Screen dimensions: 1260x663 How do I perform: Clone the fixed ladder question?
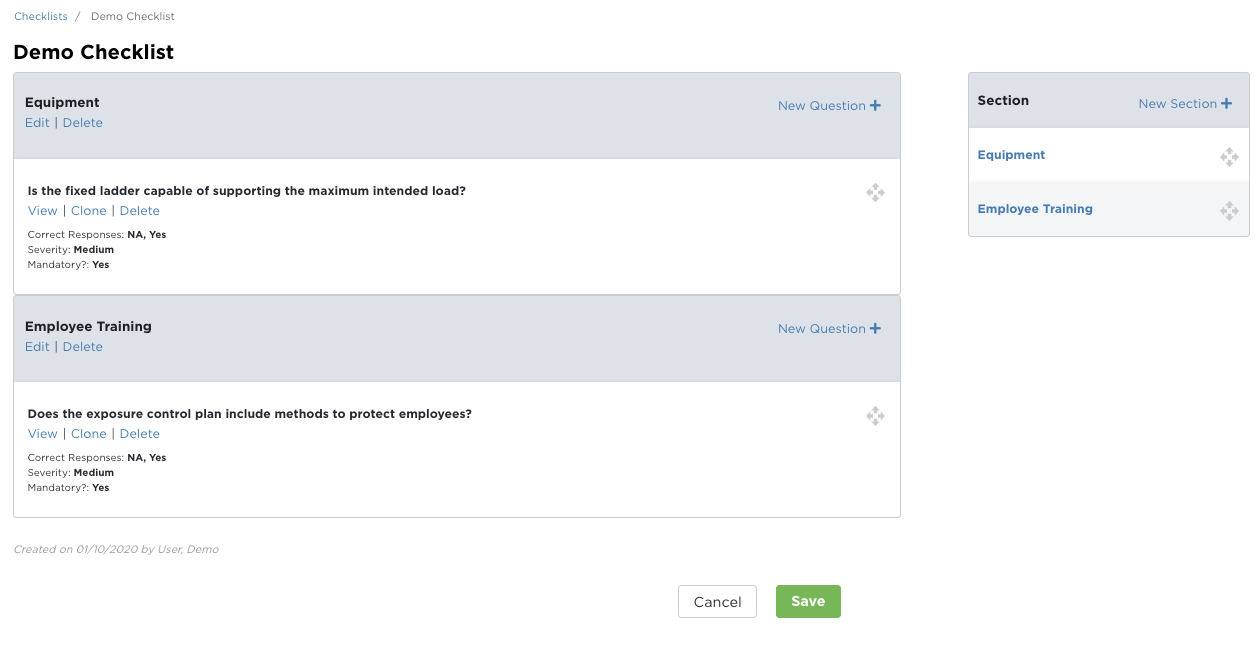89,211
